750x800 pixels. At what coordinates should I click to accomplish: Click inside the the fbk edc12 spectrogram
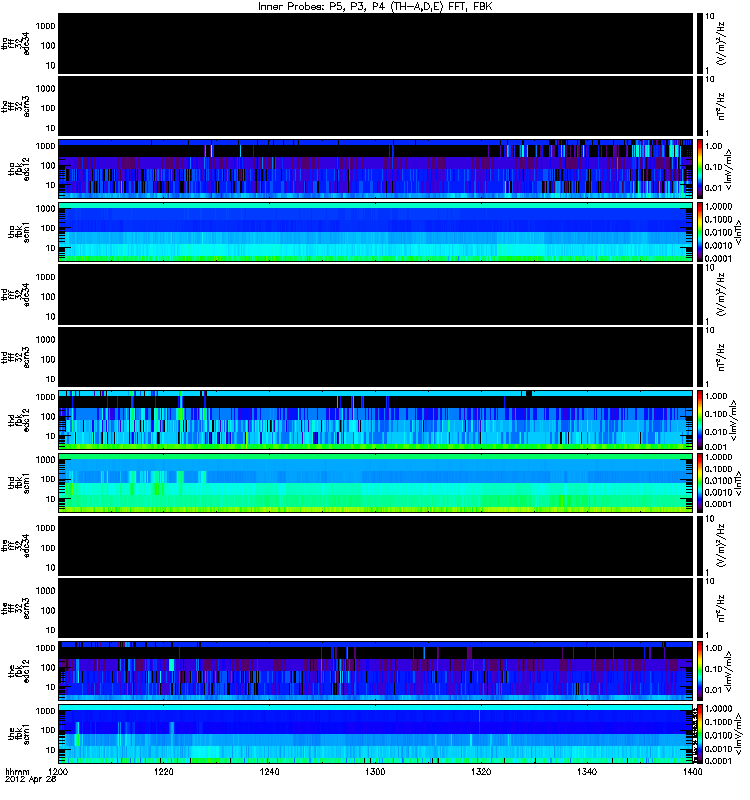[x=376, y=671]
